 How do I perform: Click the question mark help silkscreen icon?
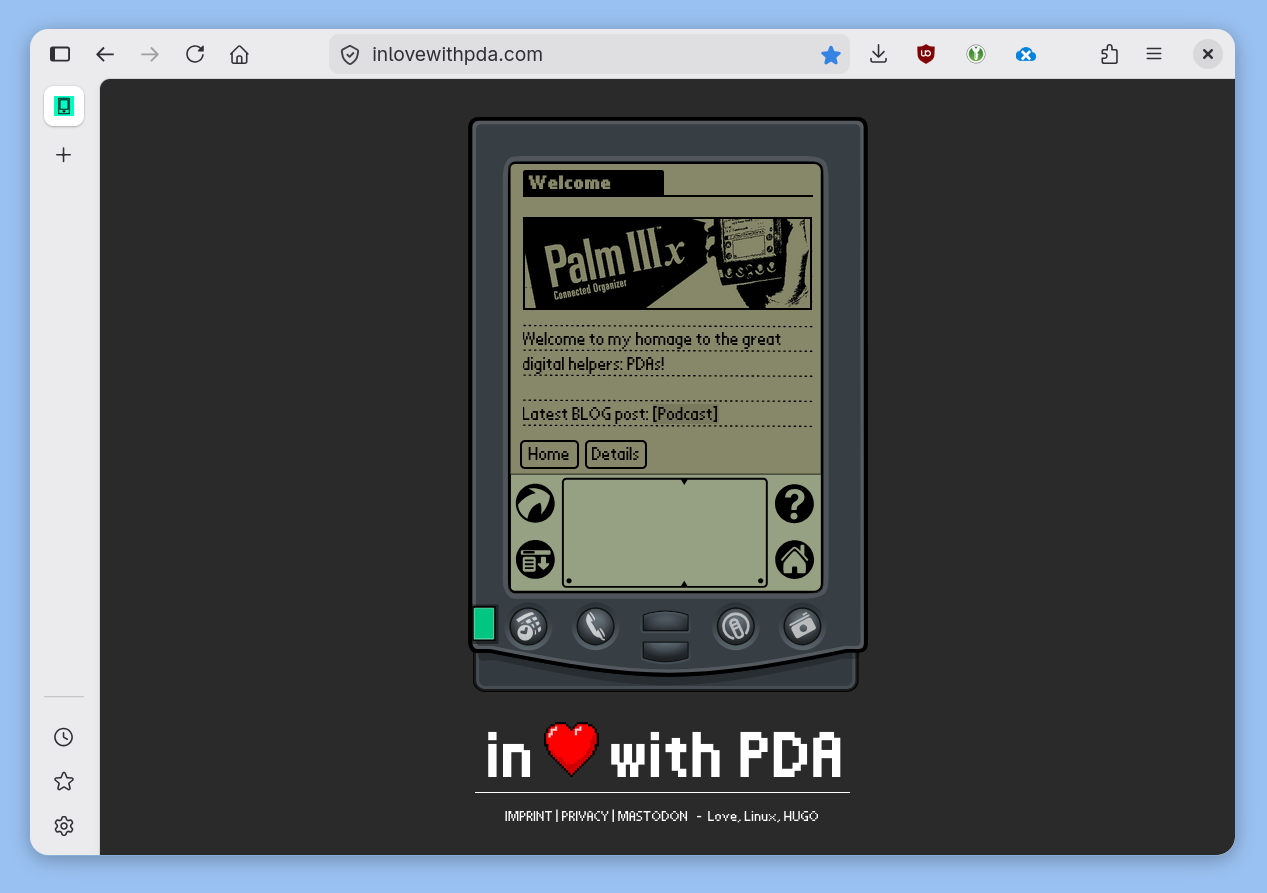pos(794,503)
